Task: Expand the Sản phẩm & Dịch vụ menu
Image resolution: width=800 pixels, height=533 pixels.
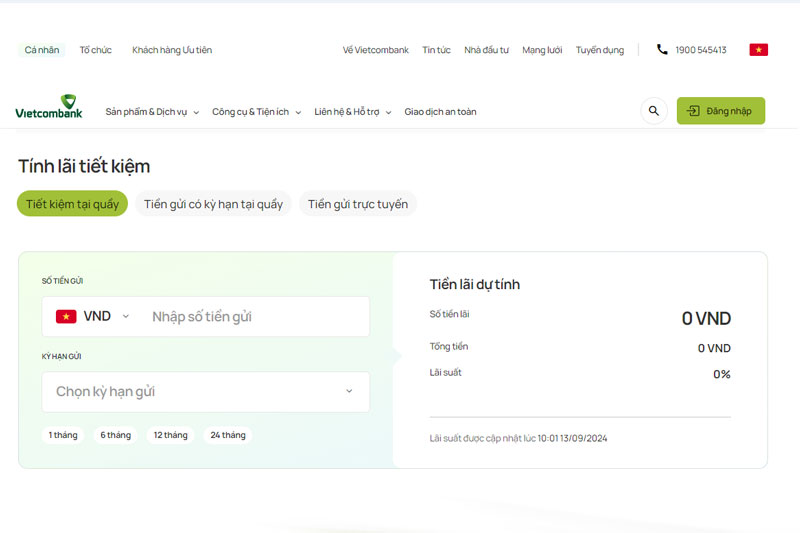Action: click(152, 112)
